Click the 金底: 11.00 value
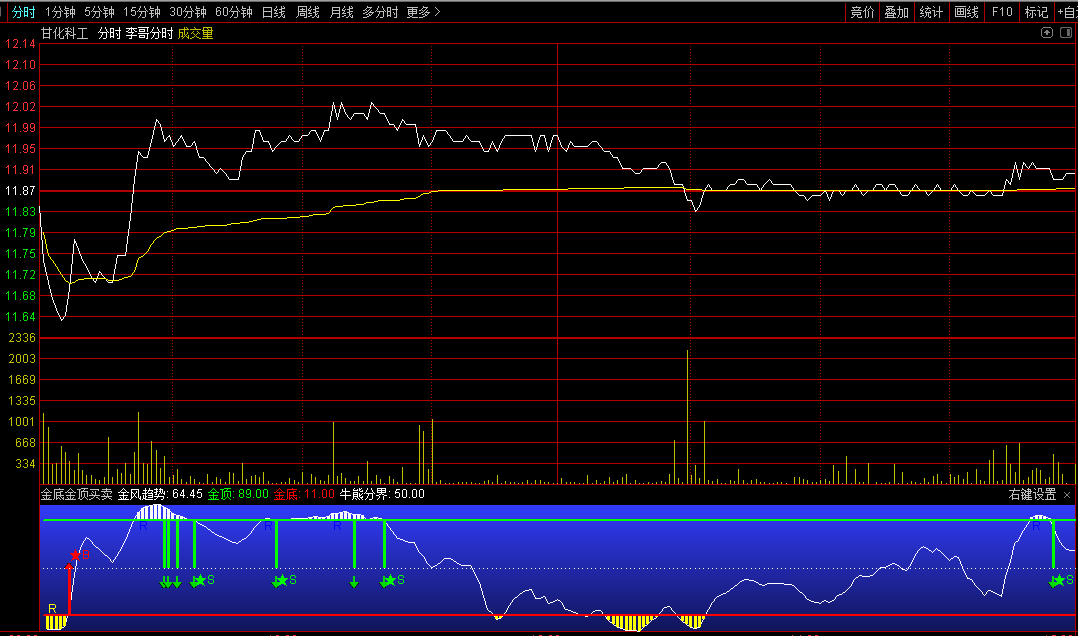This screenshot has height=636, width=1078. pyautogui.click(x=304, y=494)
